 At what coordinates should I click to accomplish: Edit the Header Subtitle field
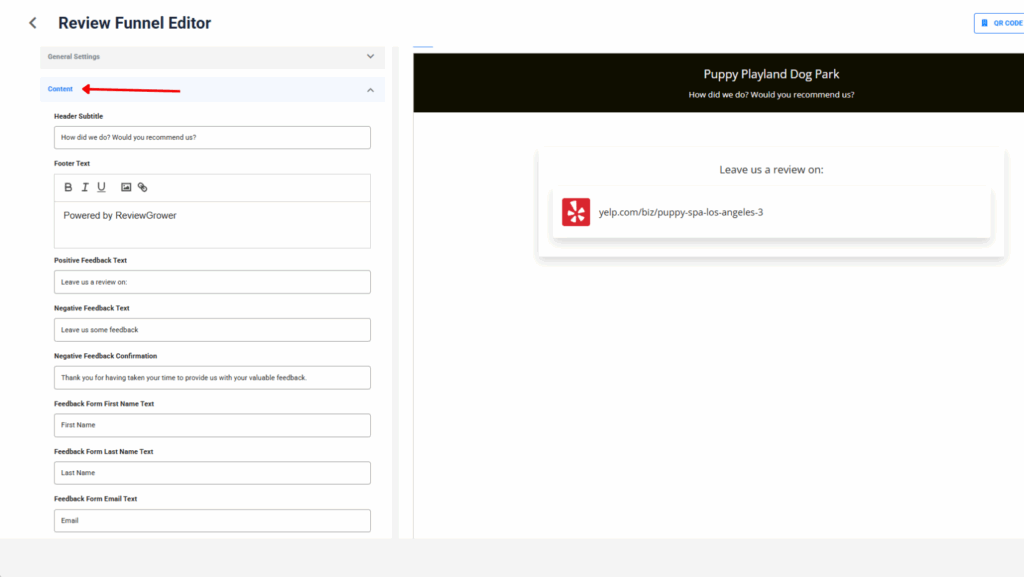point(212,138)
